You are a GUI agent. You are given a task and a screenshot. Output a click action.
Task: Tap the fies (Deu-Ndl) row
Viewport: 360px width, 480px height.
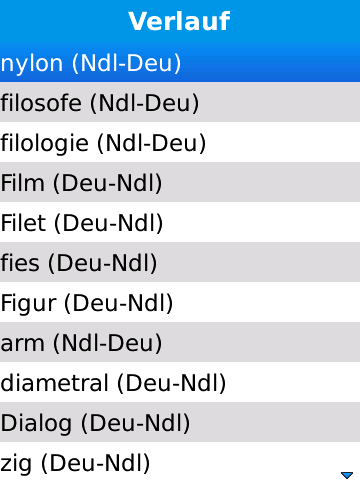pos(180,262)
